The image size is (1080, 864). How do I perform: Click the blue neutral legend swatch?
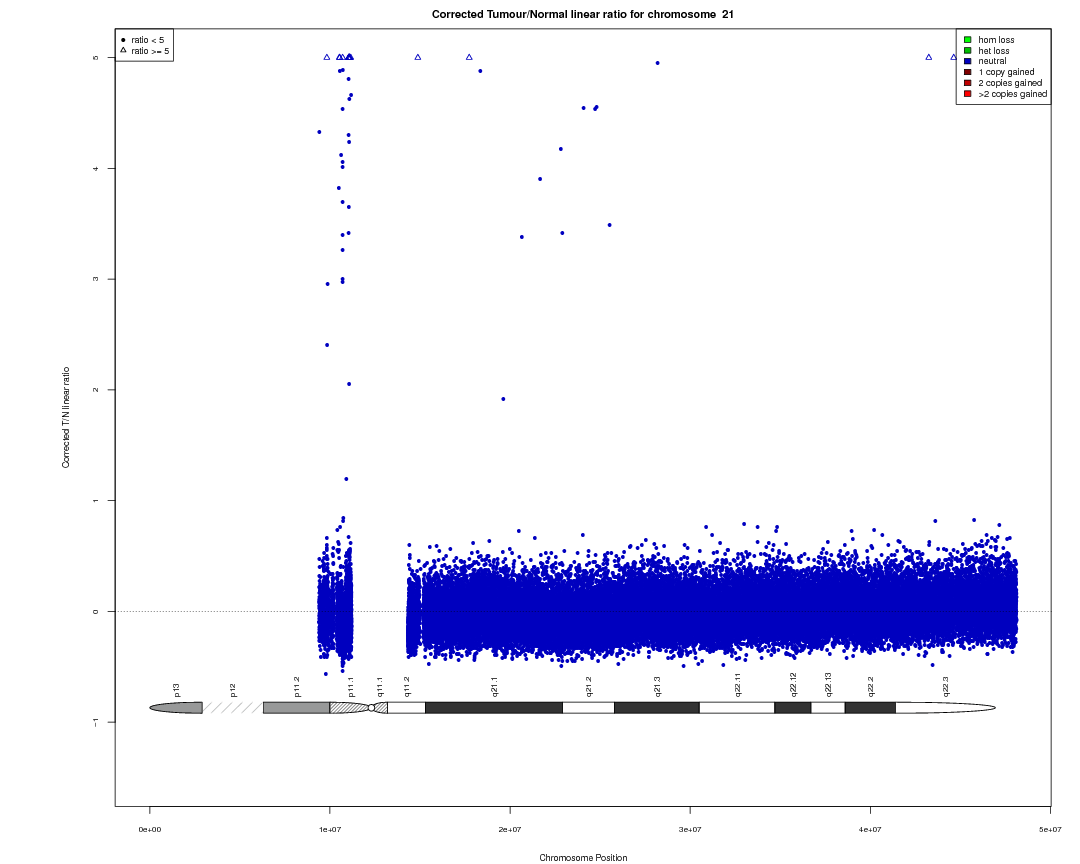968,61
